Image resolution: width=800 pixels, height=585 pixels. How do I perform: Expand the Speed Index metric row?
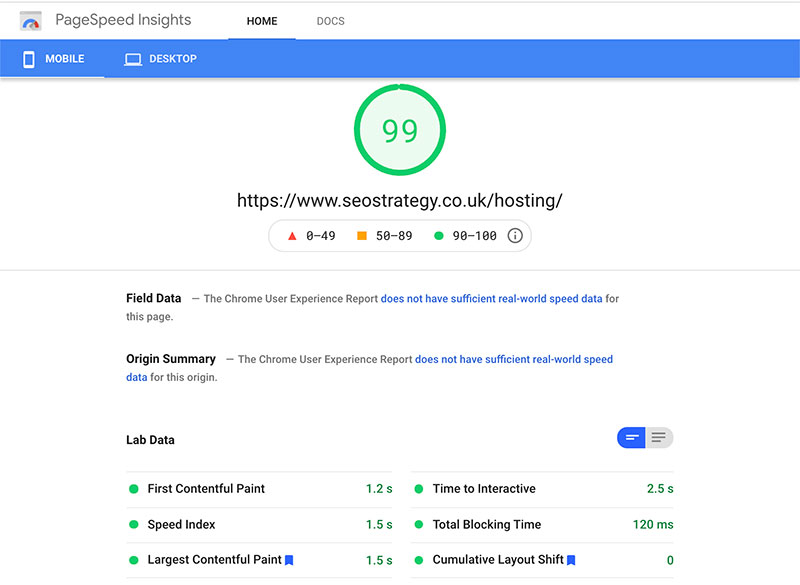259,524
